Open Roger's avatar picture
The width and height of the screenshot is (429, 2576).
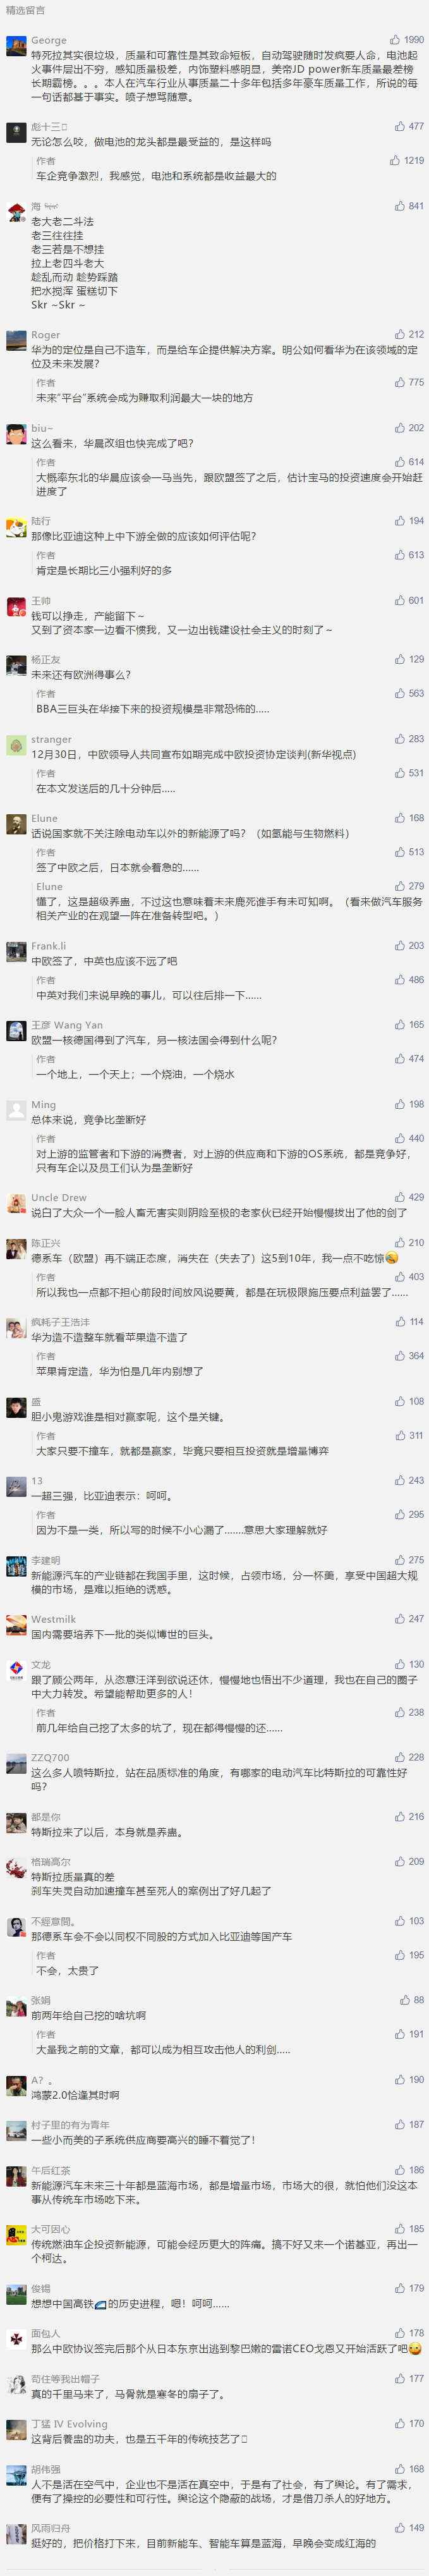pyautogui.click(x=16, y=341)
